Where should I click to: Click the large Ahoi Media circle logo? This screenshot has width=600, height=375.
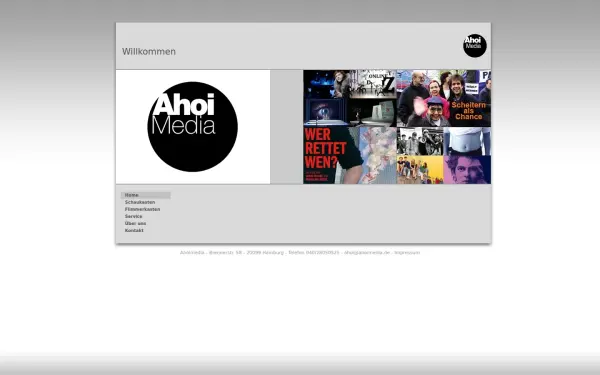(192, 127)
